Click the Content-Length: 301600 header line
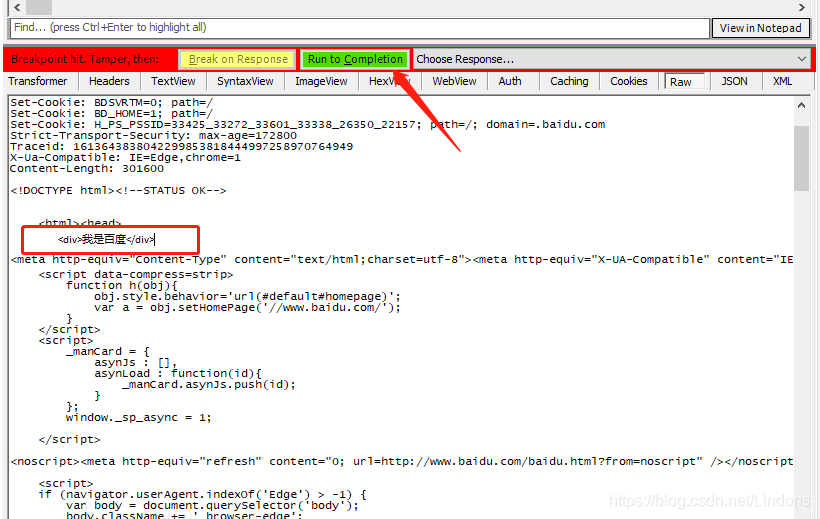Screen dimensions: 820x519 point(87,168)
